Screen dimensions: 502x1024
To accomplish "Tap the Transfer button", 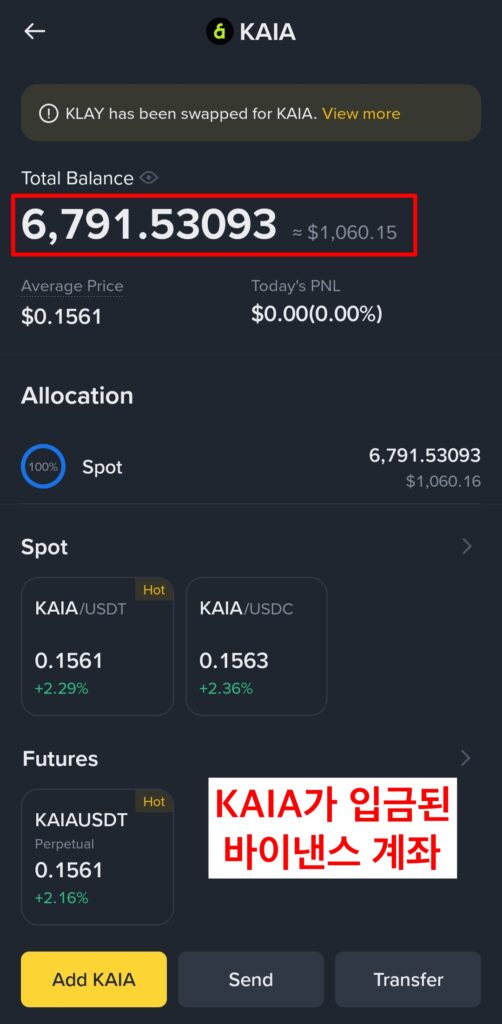I will tap(408, 979).
